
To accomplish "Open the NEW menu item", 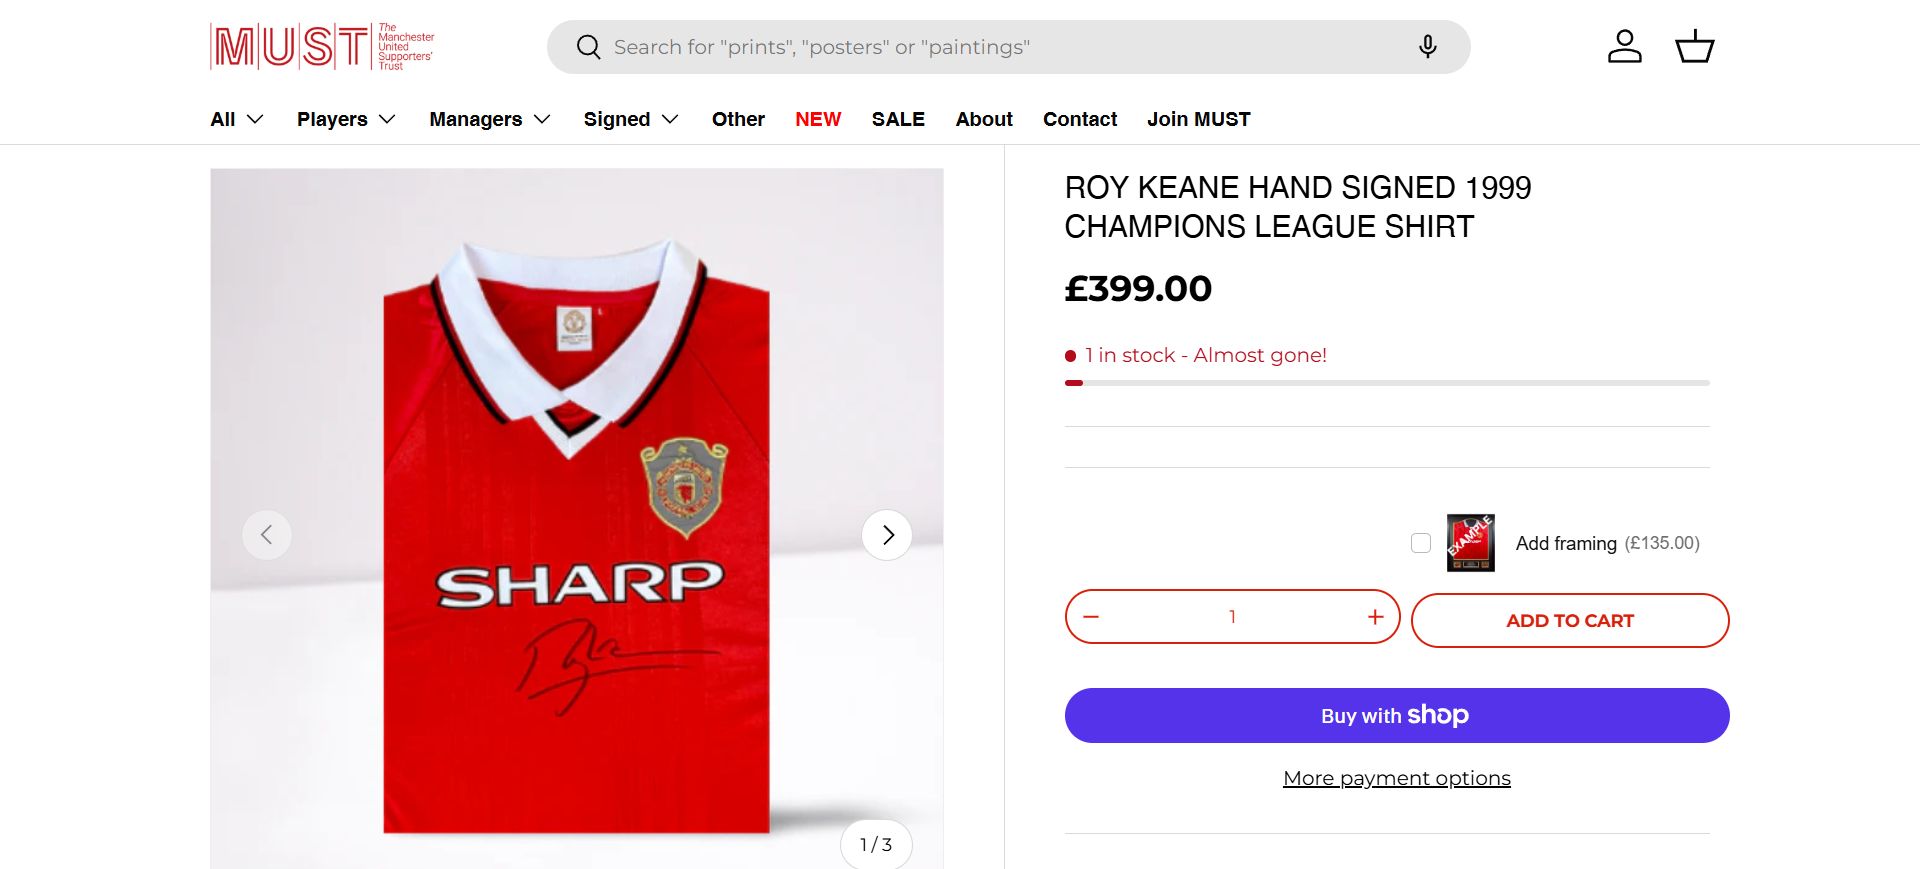I will (x=818, y=119).
